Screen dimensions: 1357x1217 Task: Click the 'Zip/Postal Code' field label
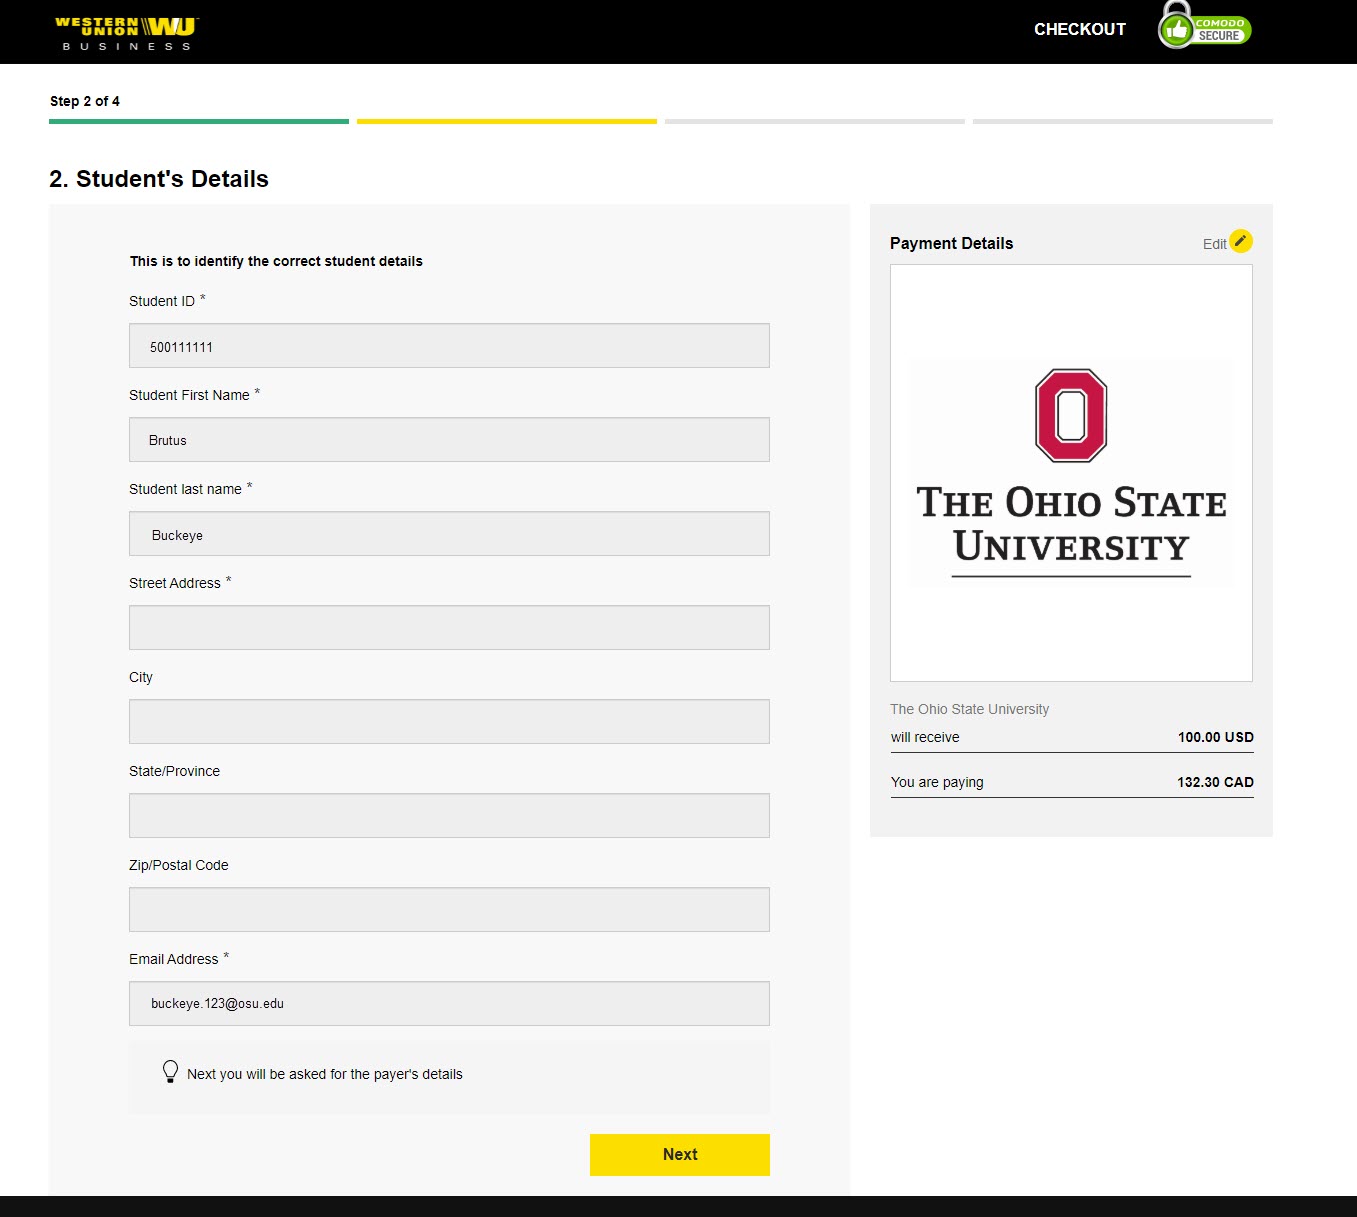pos(179,865)
